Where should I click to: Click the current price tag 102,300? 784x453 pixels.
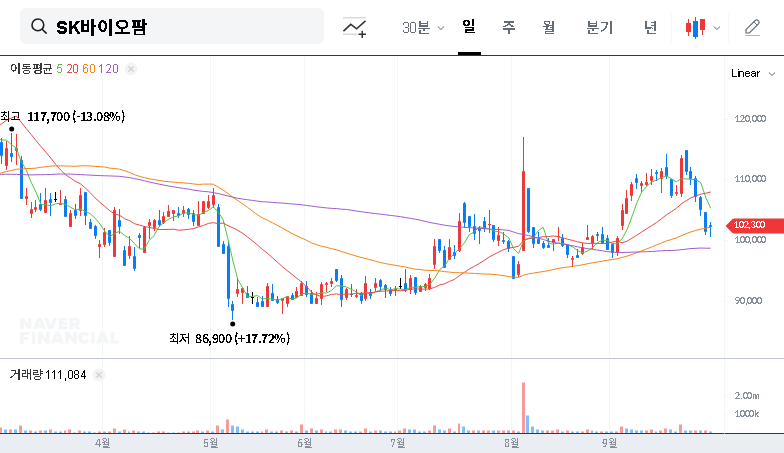754,225
